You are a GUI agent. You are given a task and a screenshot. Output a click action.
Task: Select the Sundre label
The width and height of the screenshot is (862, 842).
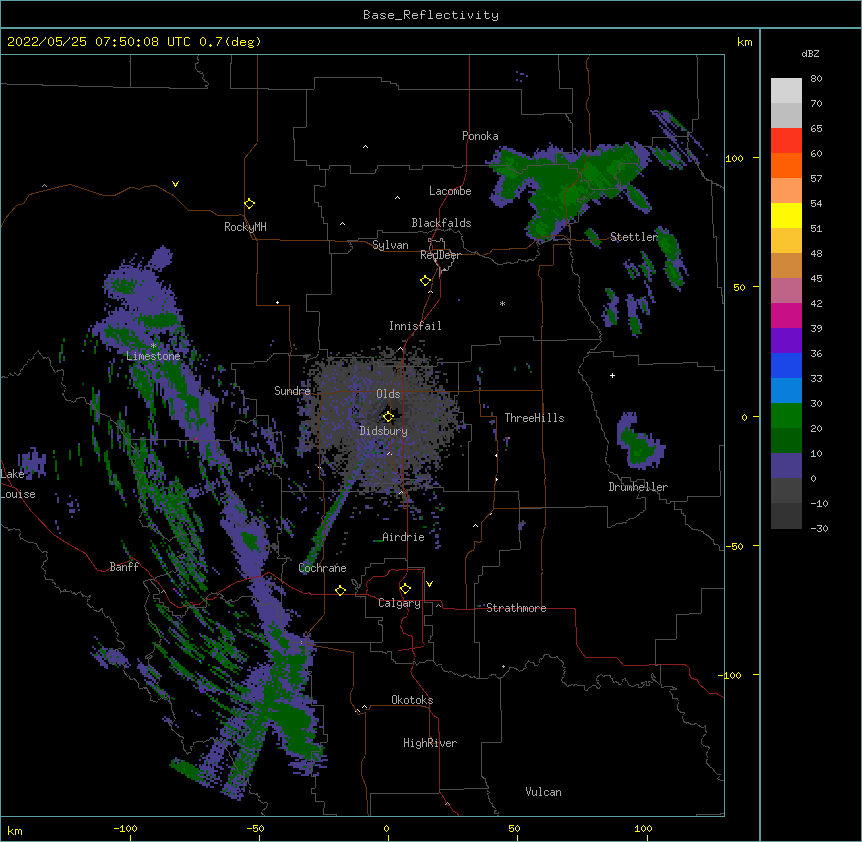coord(292,391)
